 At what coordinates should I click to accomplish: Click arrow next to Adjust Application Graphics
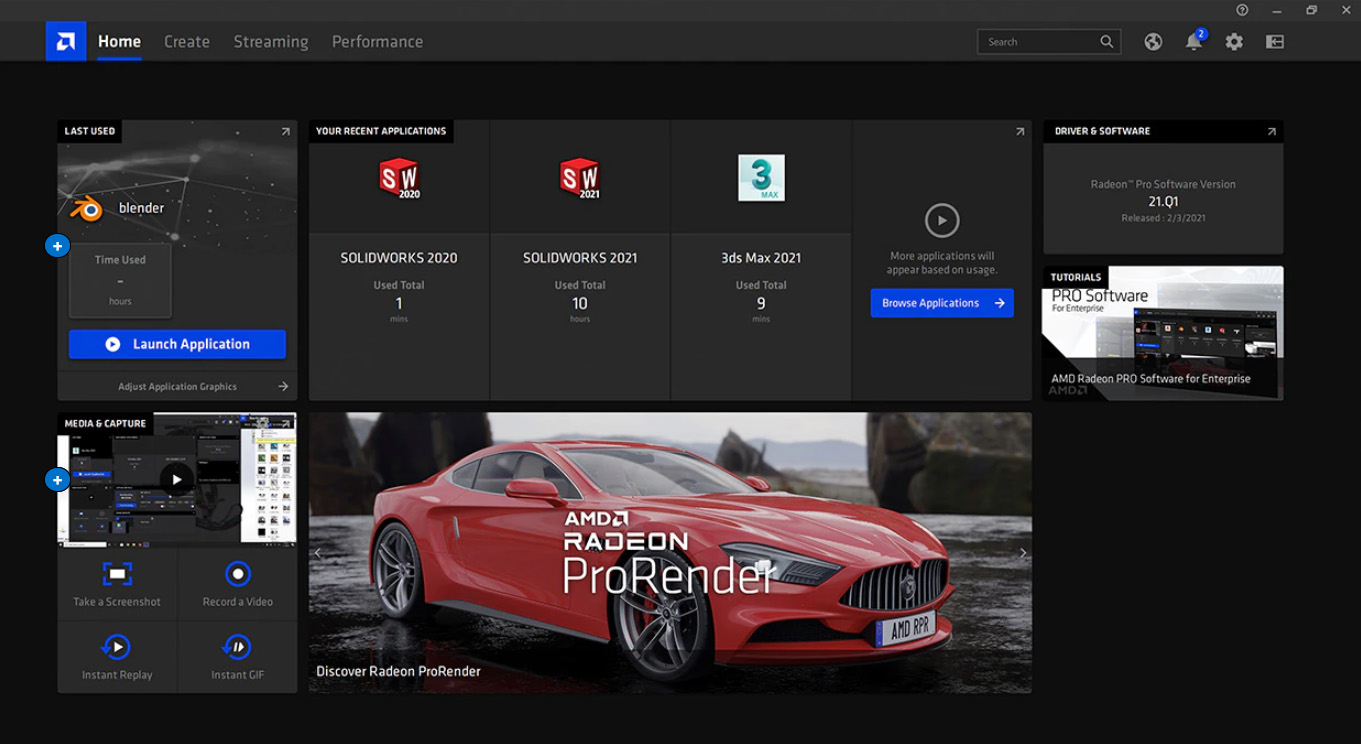coord(283,386)
